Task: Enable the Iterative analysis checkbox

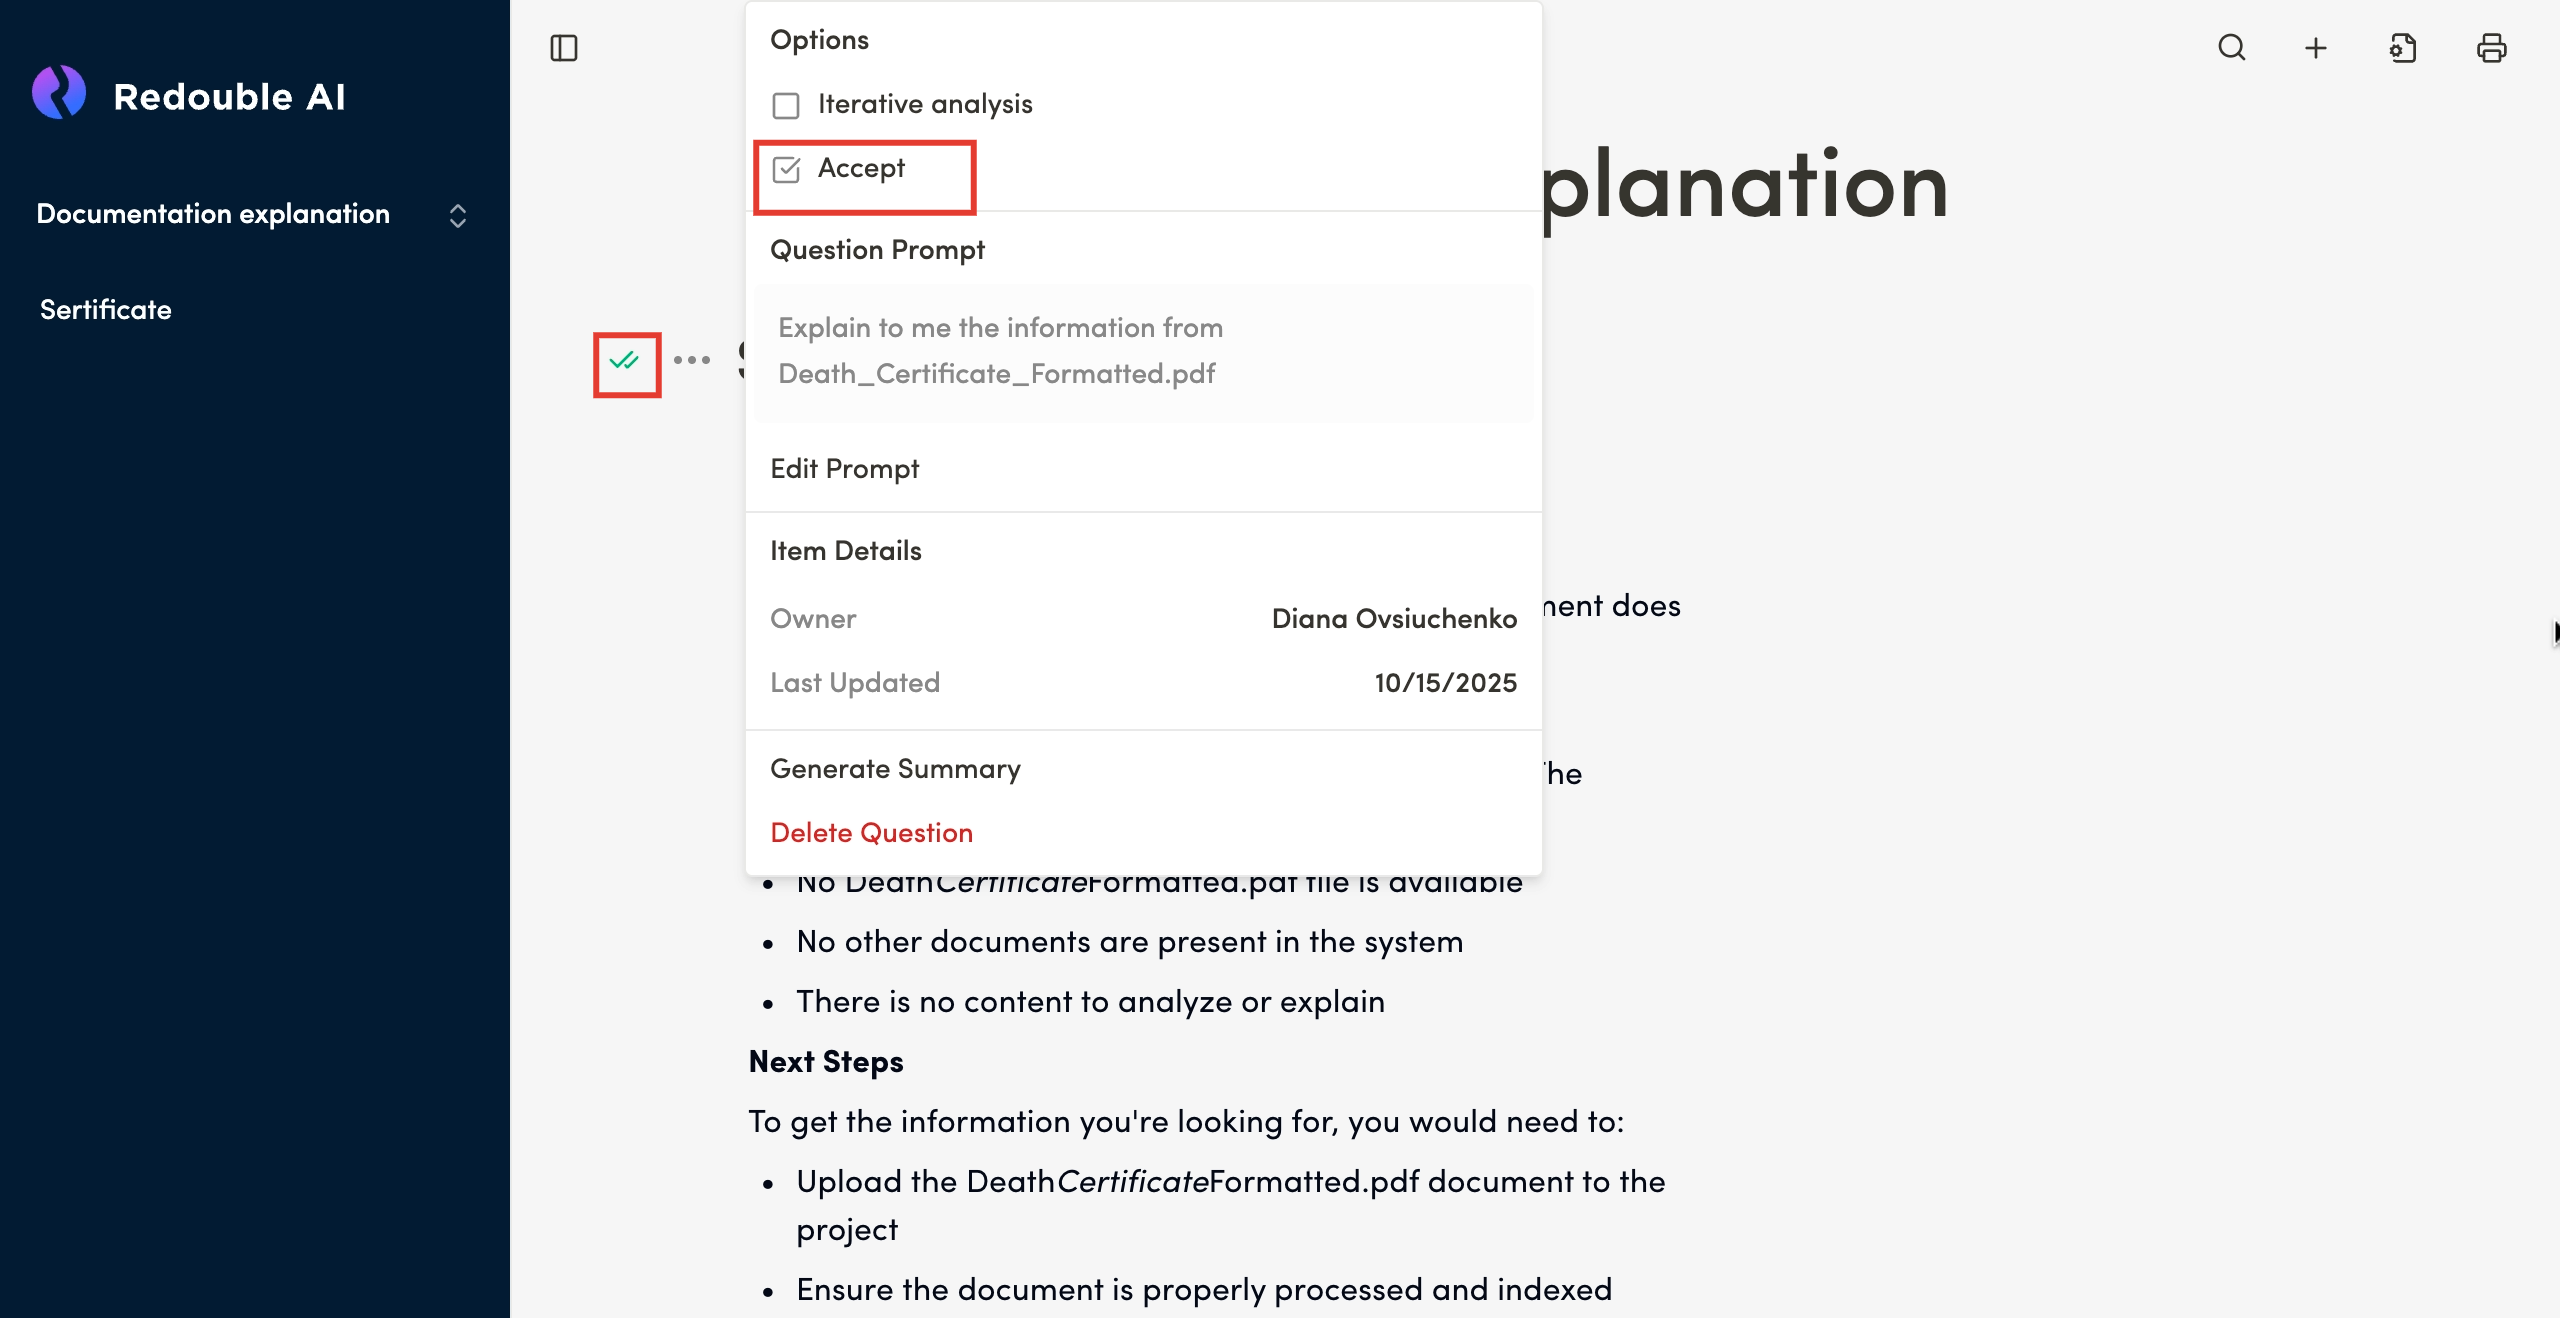Action: click(786, 105)
